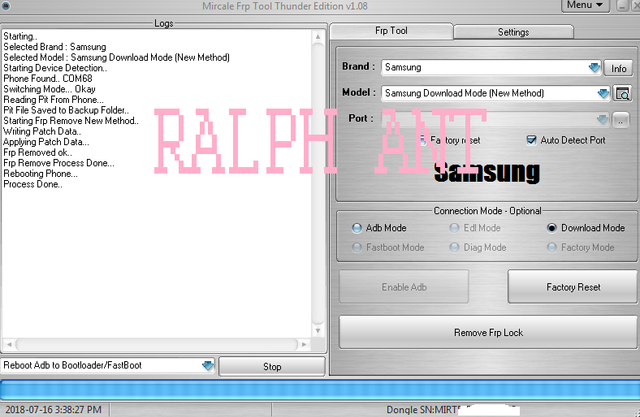Click the Factory Reset button
The height and width of the screenshot is (417, 640).
click(573, 287)
